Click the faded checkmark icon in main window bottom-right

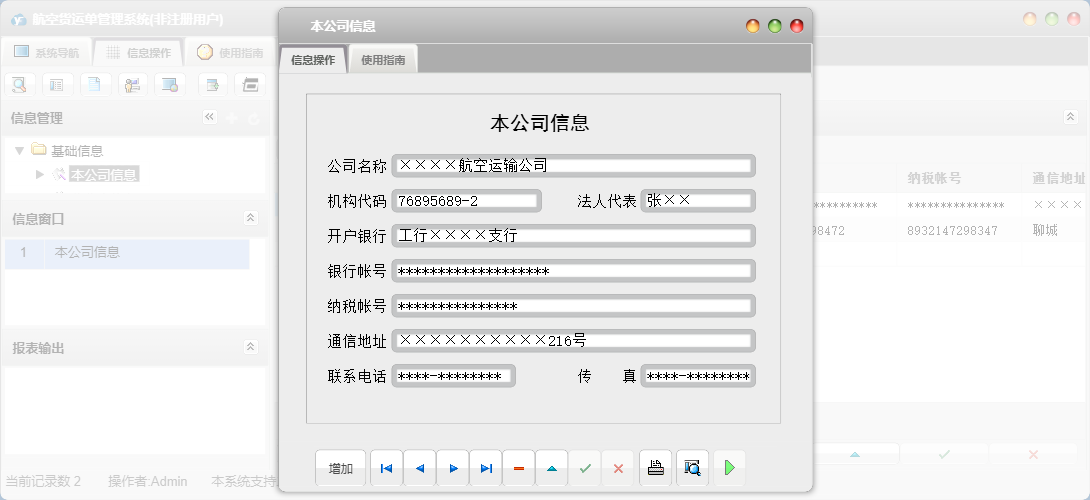944,454
